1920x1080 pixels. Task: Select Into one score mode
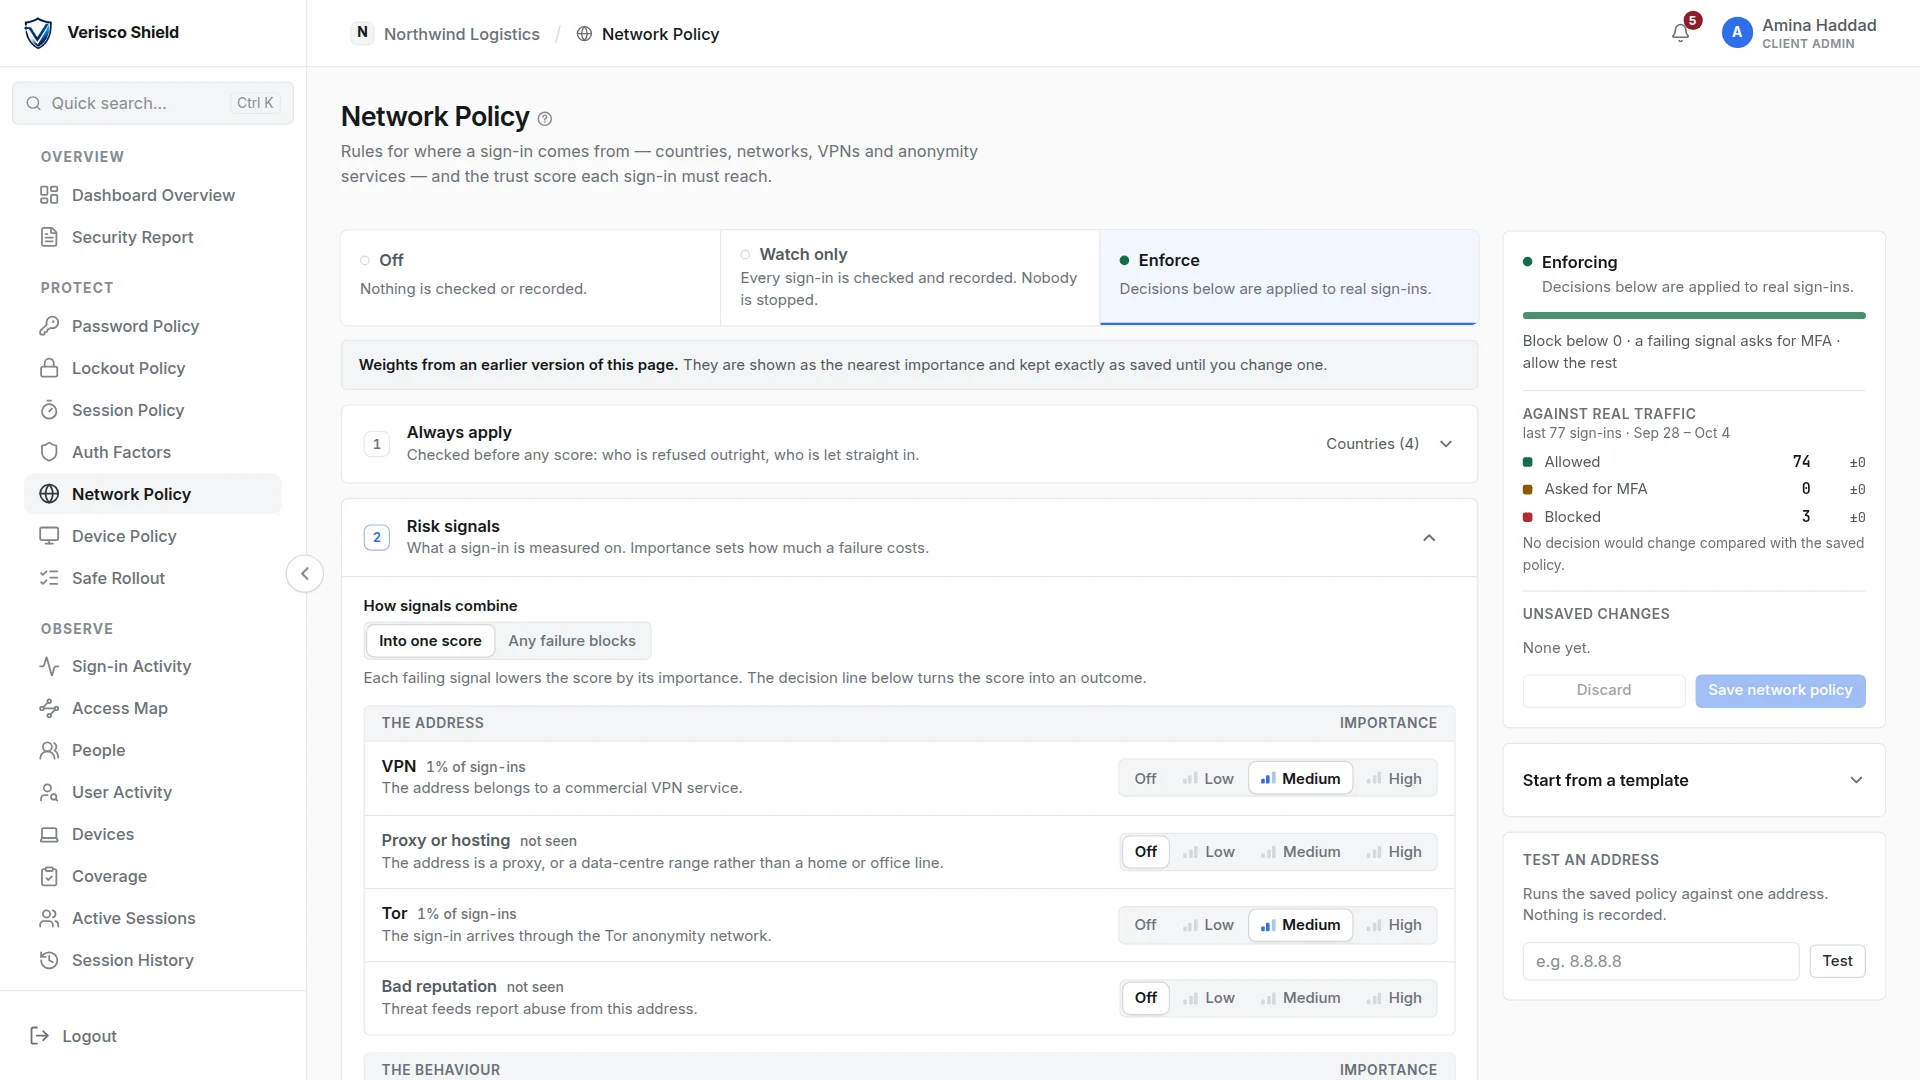pyautogui.click(x=430, y=641)
